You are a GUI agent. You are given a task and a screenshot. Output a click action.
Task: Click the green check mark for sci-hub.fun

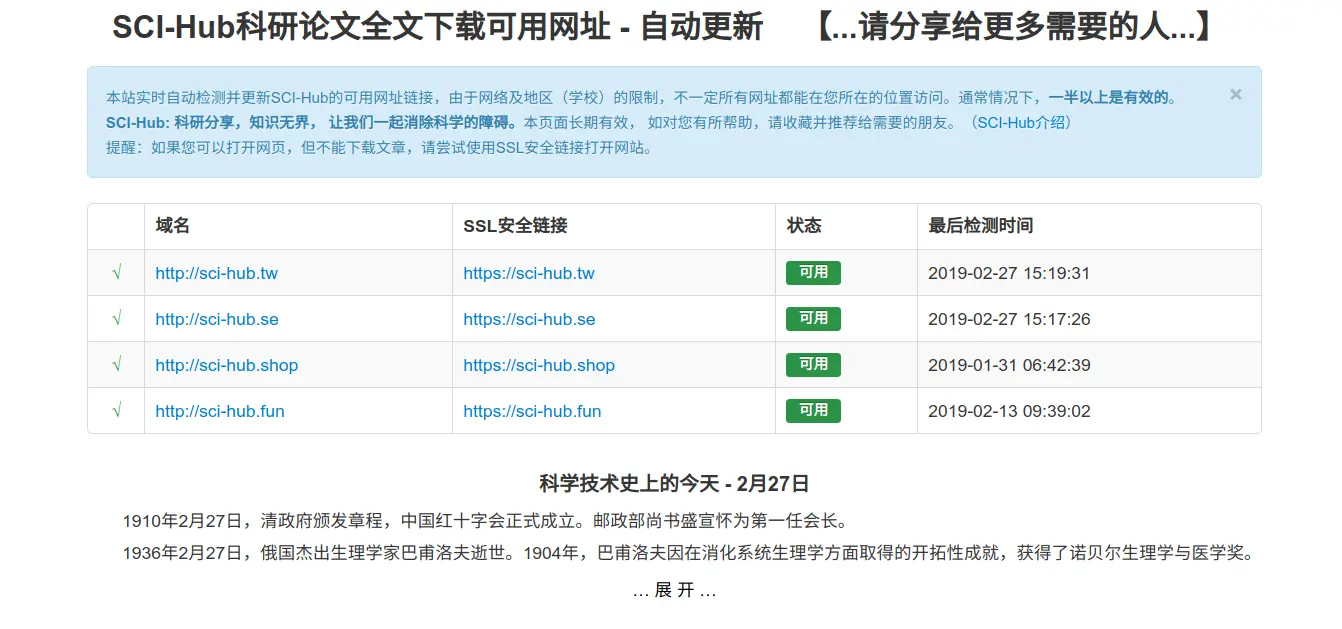click(117, 410)
